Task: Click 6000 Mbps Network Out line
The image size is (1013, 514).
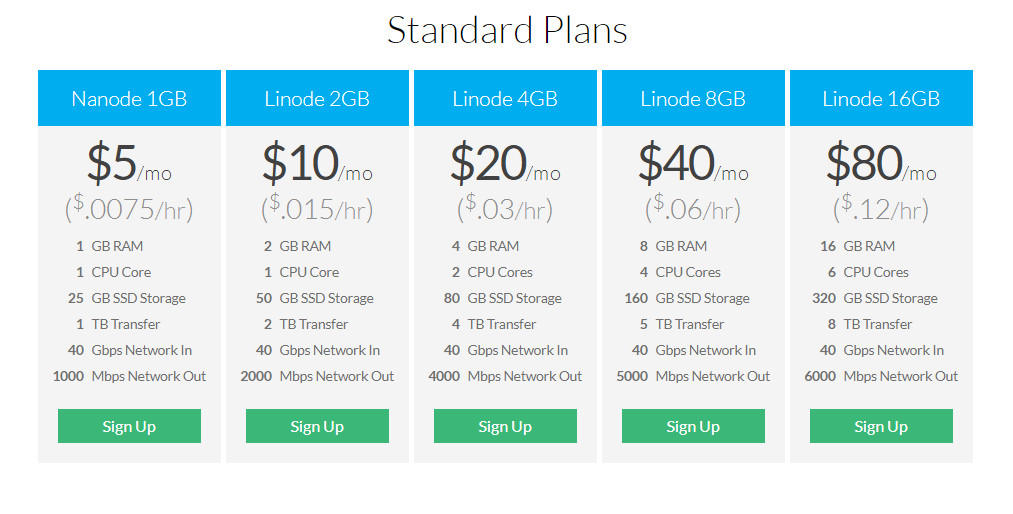Action: pos(881,376)
